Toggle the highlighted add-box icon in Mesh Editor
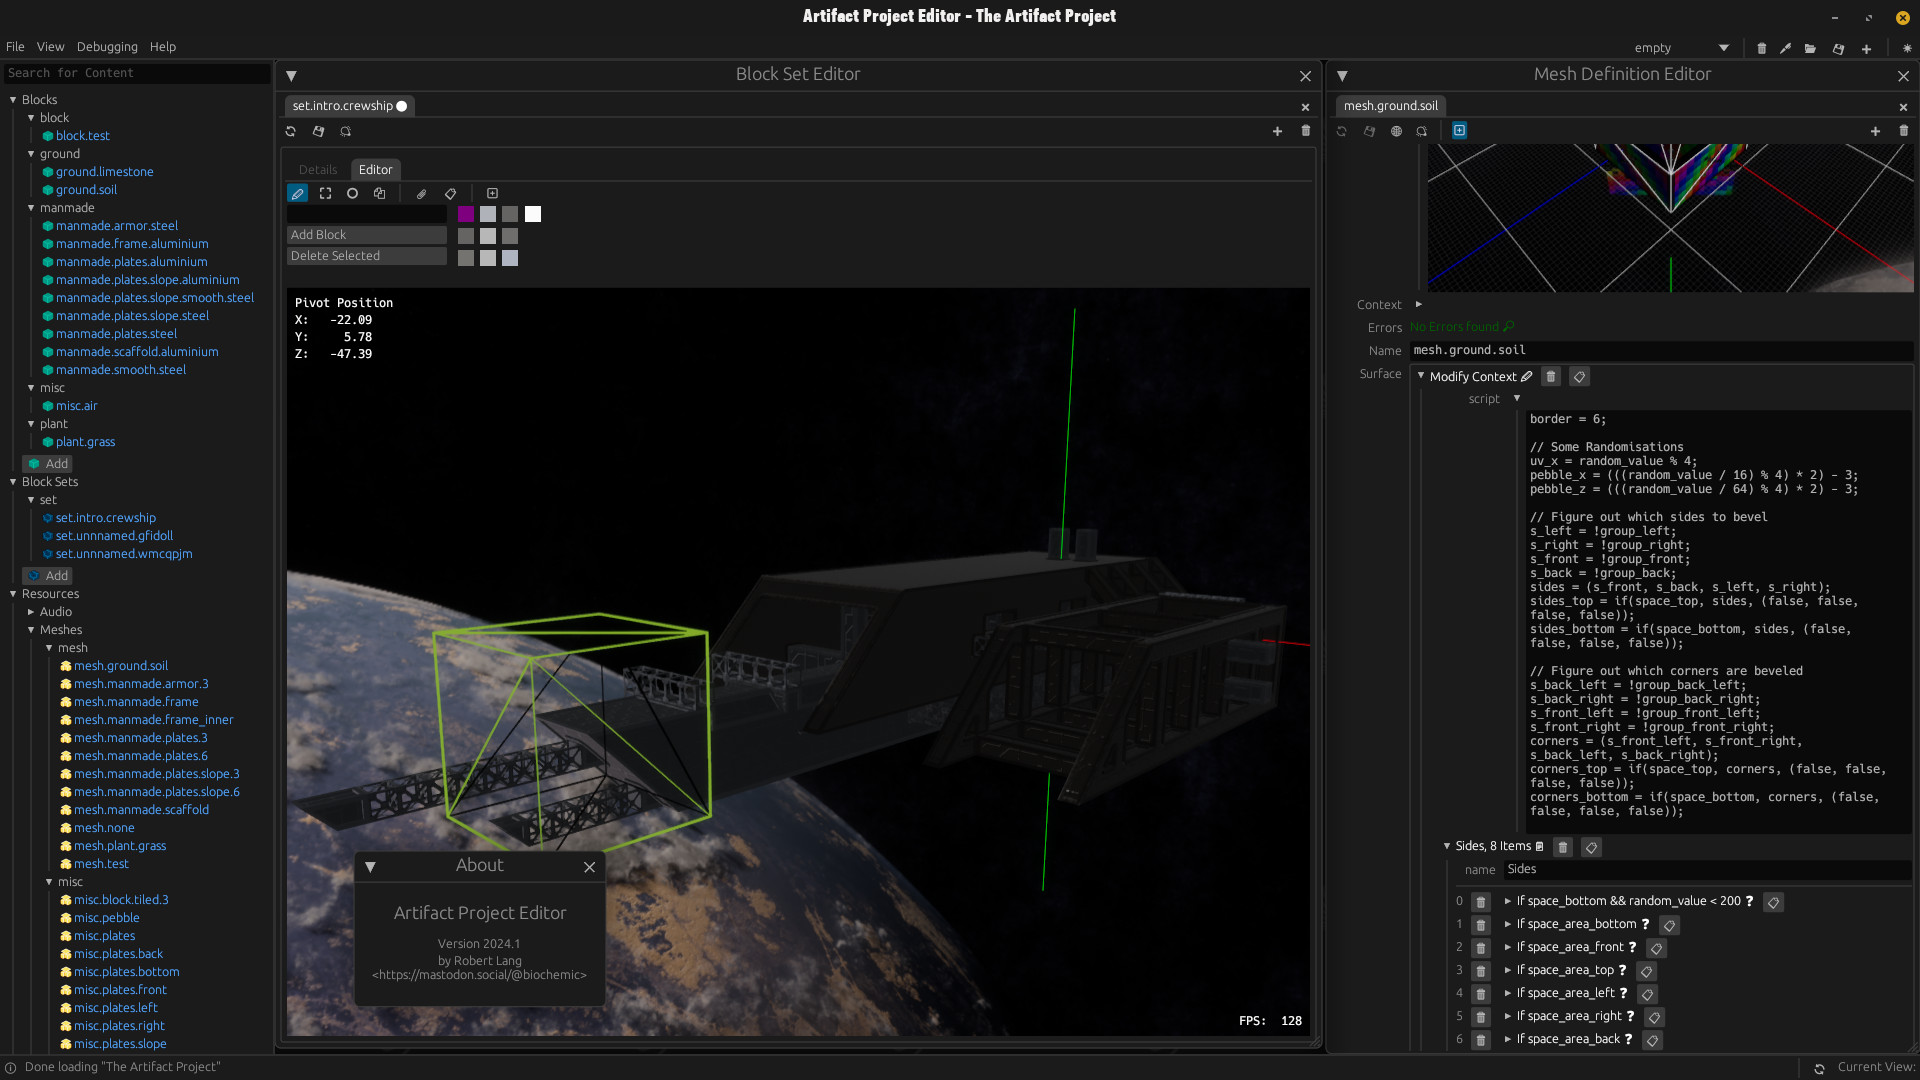 coord(1460,130)
